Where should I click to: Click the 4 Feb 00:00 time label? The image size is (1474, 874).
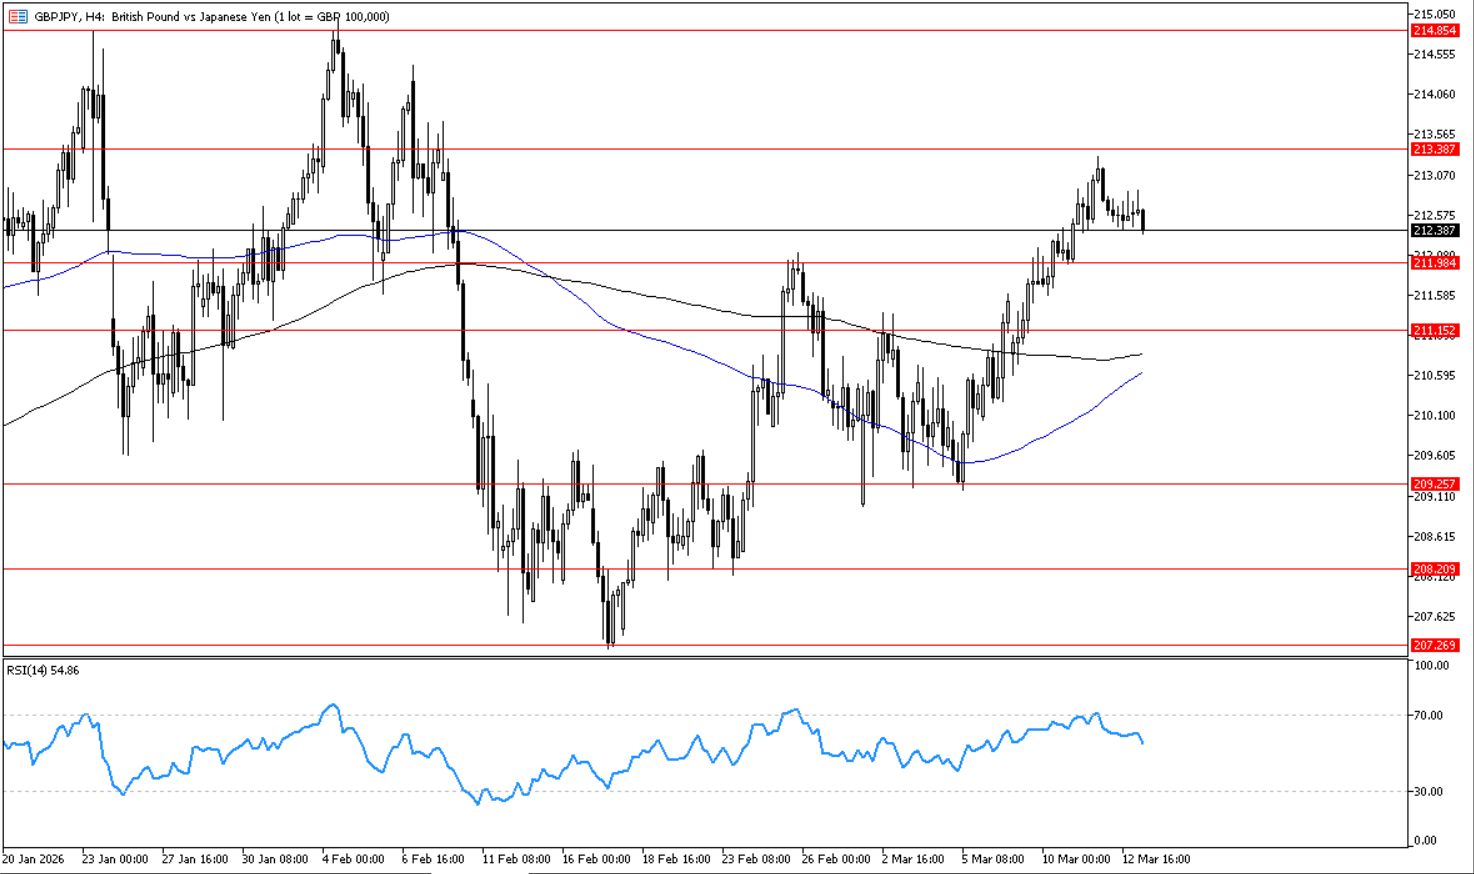click(x=353, y=858)
